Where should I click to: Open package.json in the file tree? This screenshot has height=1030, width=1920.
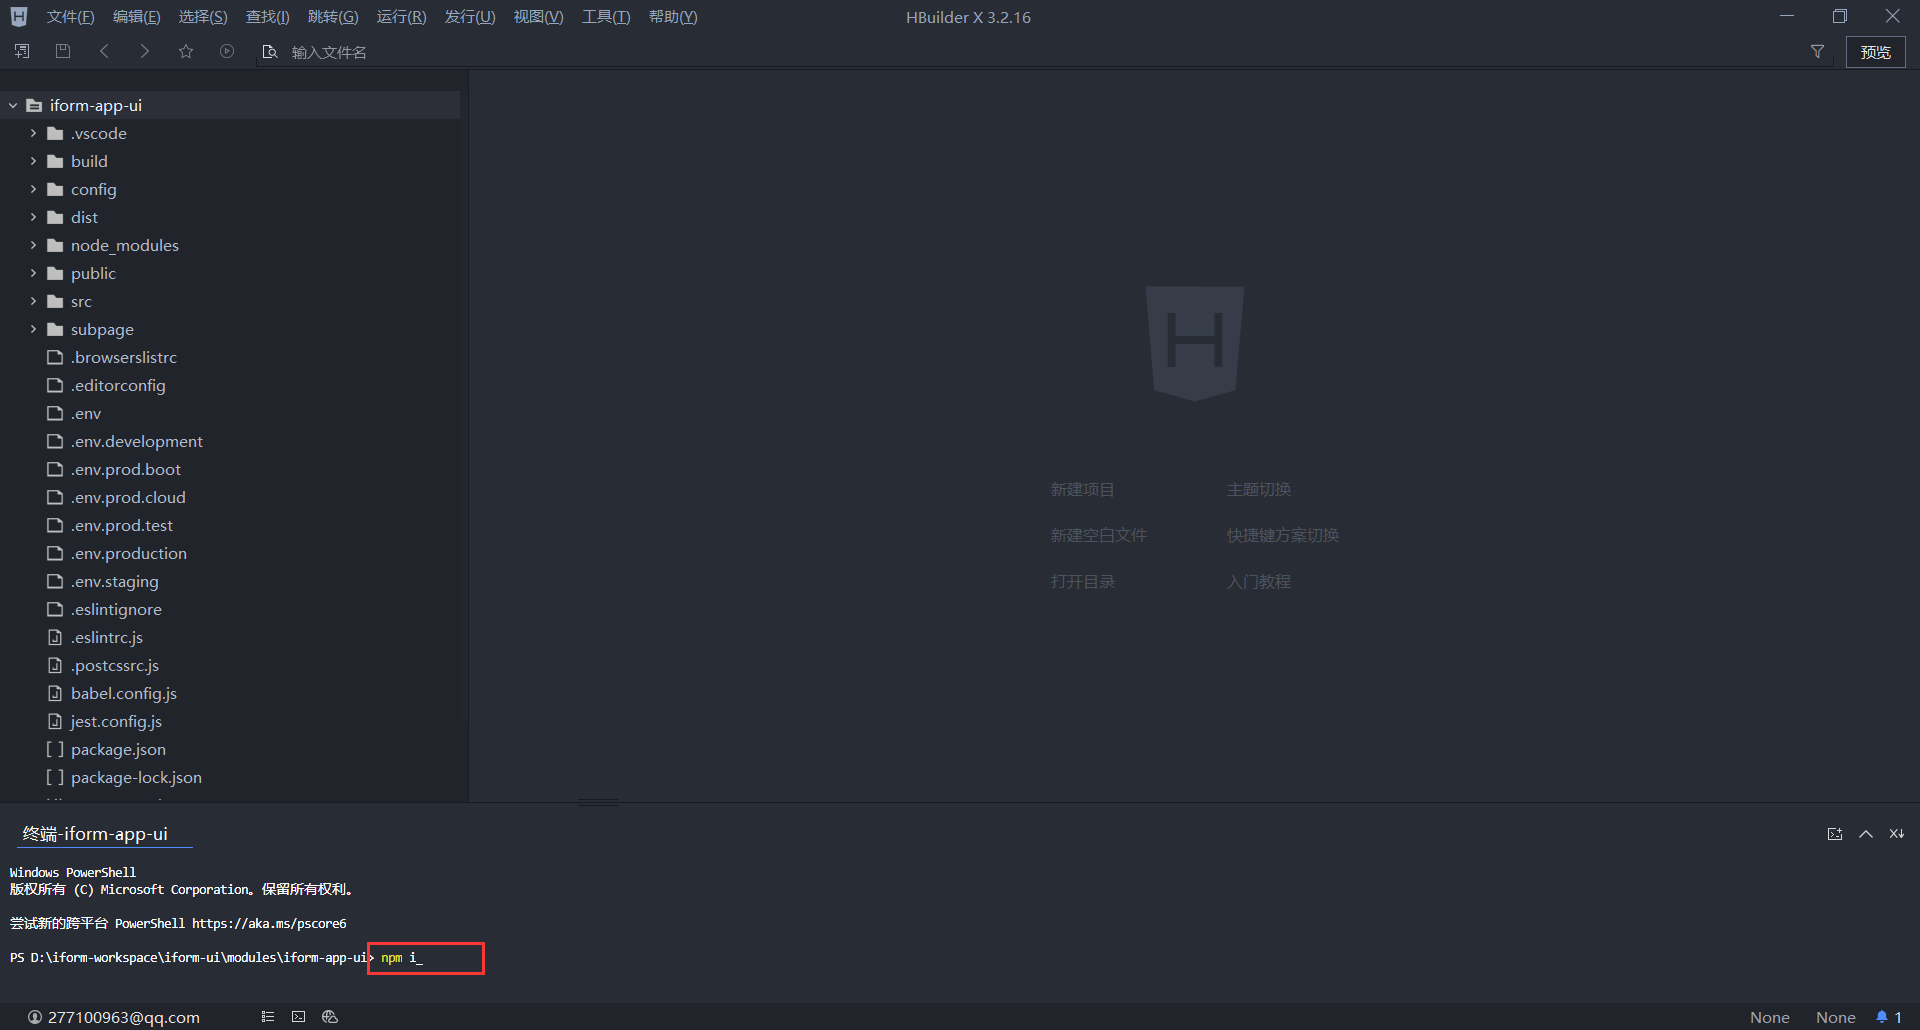(x=118, y=749)
